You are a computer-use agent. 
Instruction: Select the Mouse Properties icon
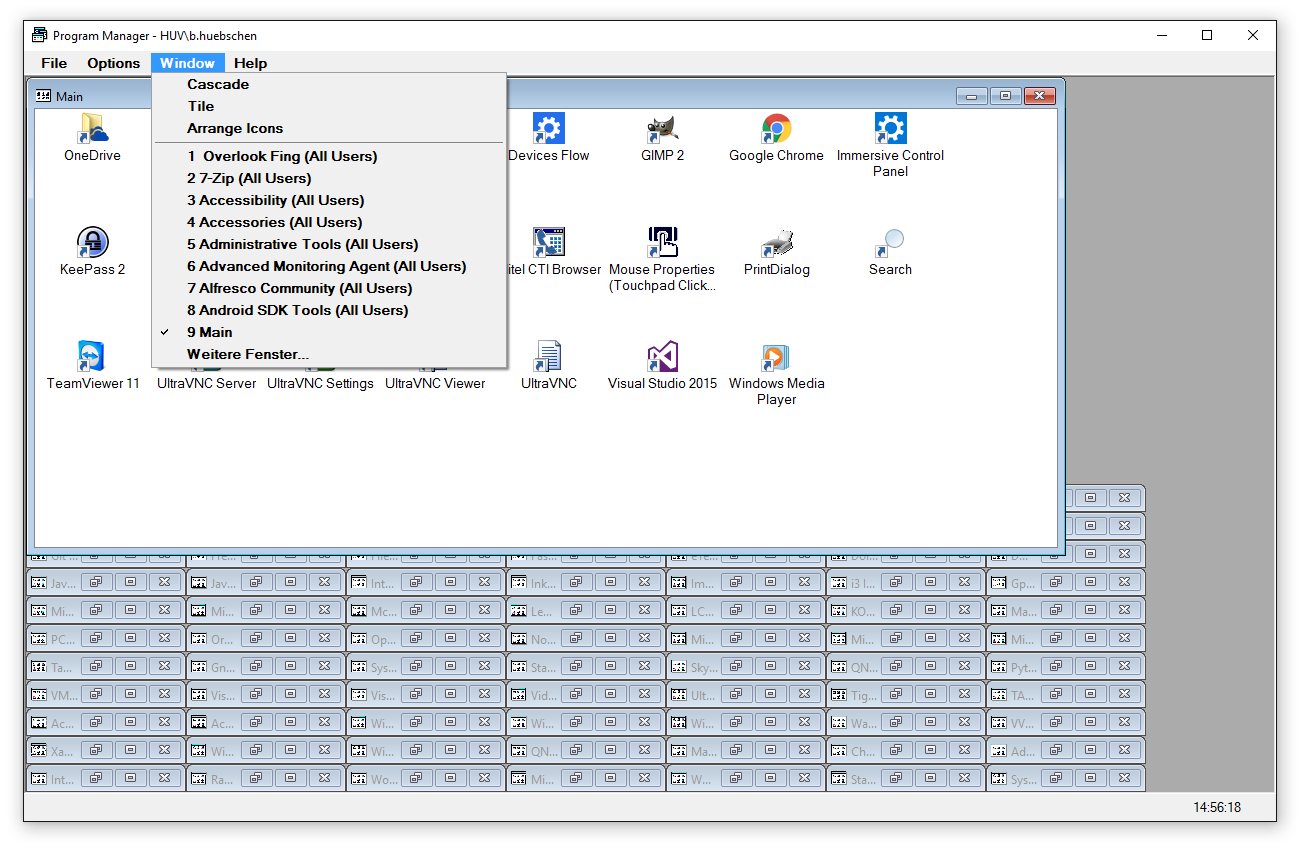point(662,242)
